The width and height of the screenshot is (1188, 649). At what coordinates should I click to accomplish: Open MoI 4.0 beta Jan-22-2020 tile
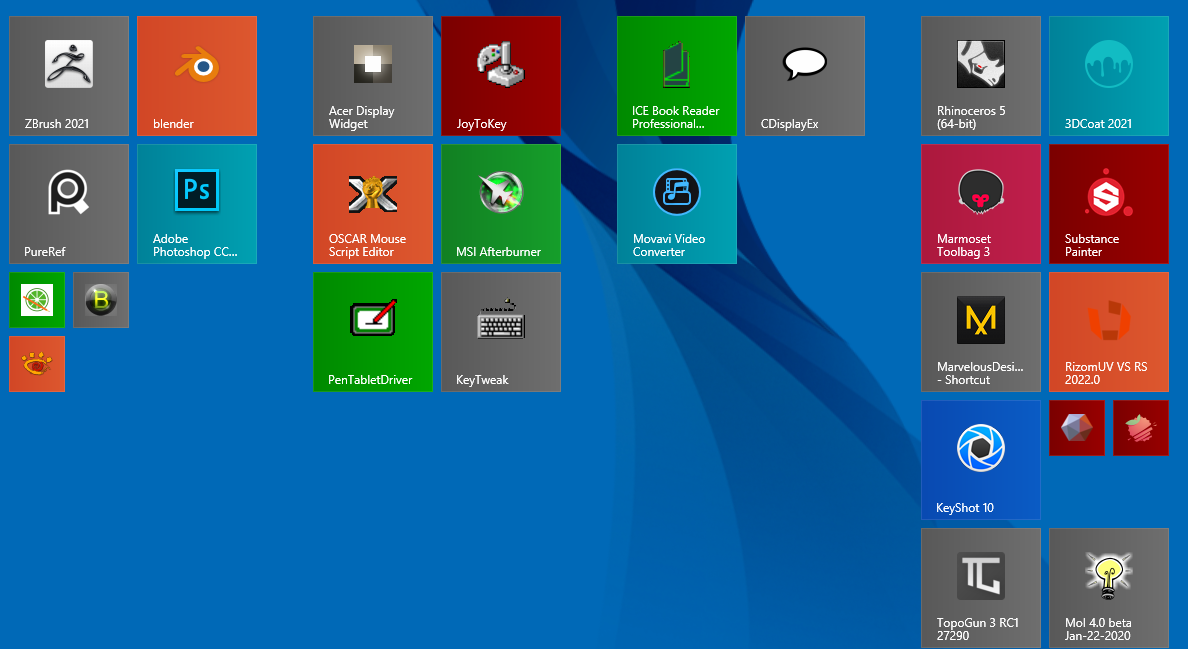point(1108,588)
